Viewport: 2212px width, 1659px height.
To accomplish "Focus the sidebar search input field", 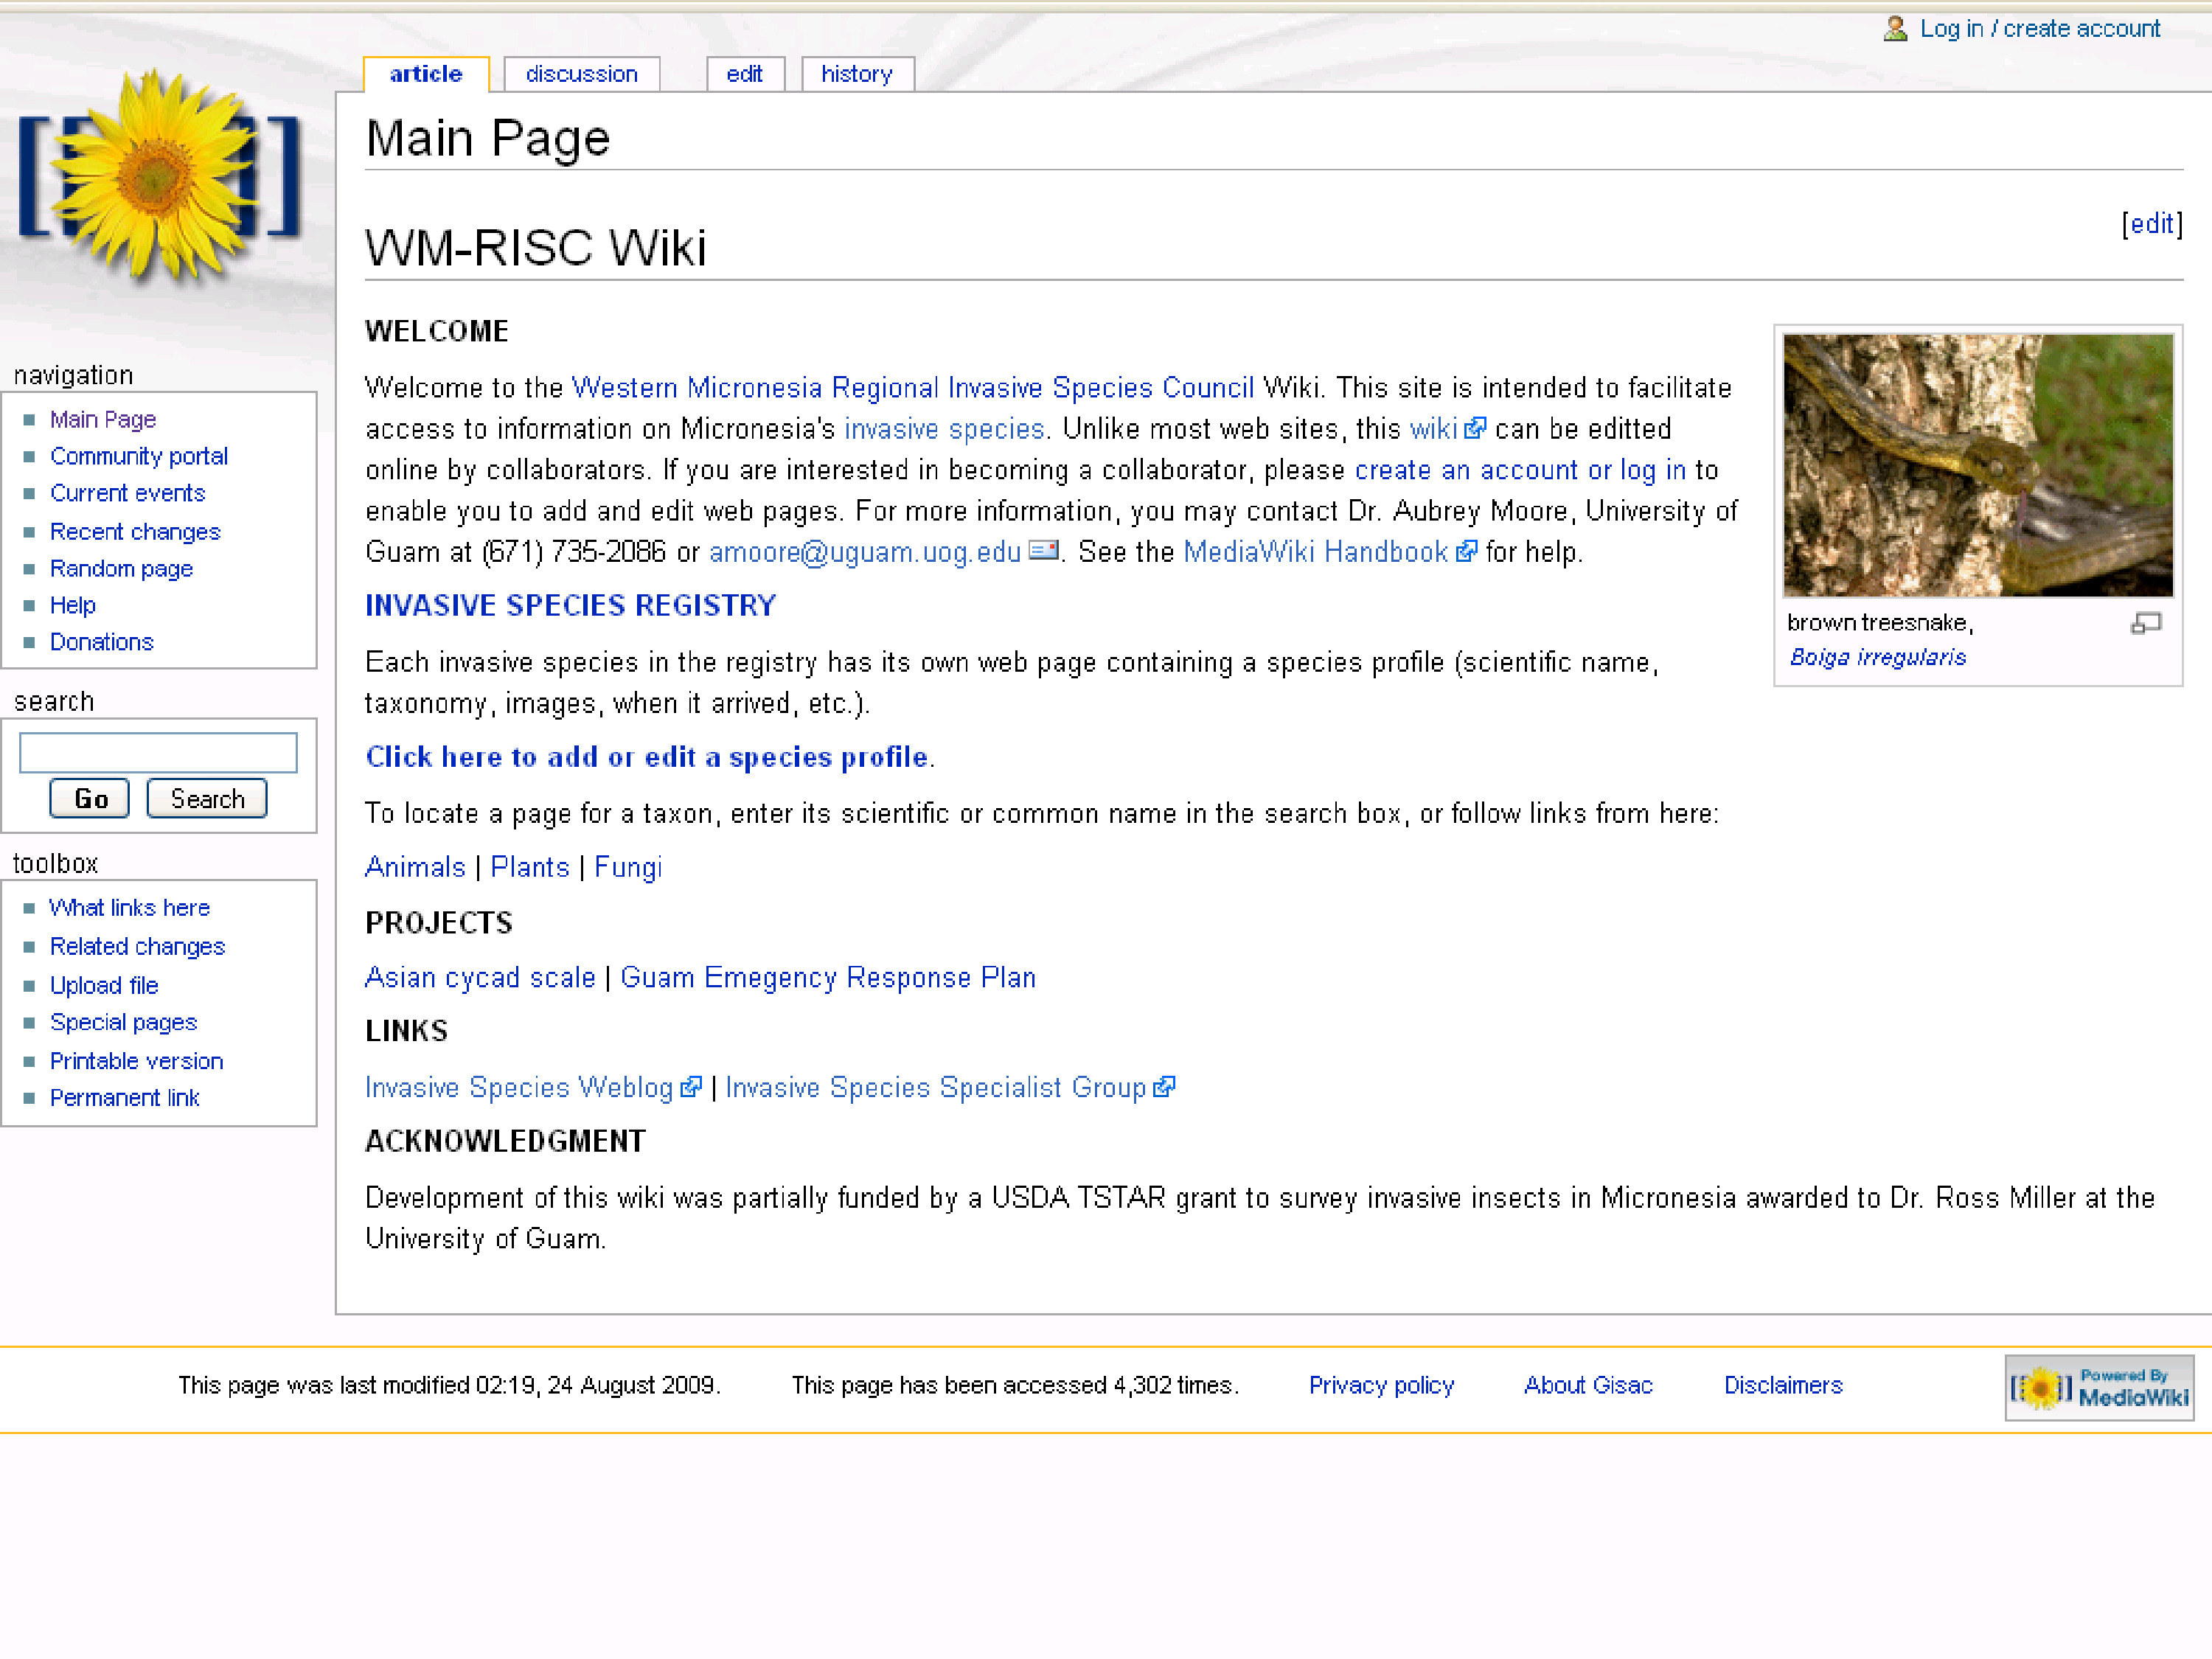I will 158,753.
